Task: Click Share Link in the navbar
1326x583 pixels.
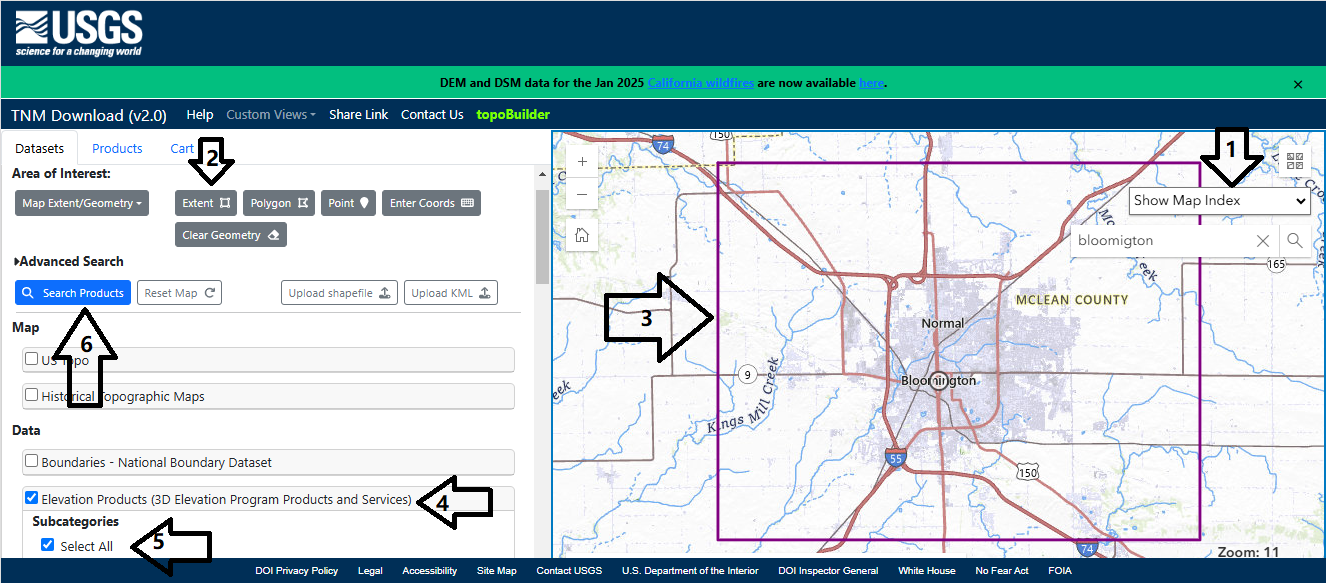Action: tap(358, 115)
